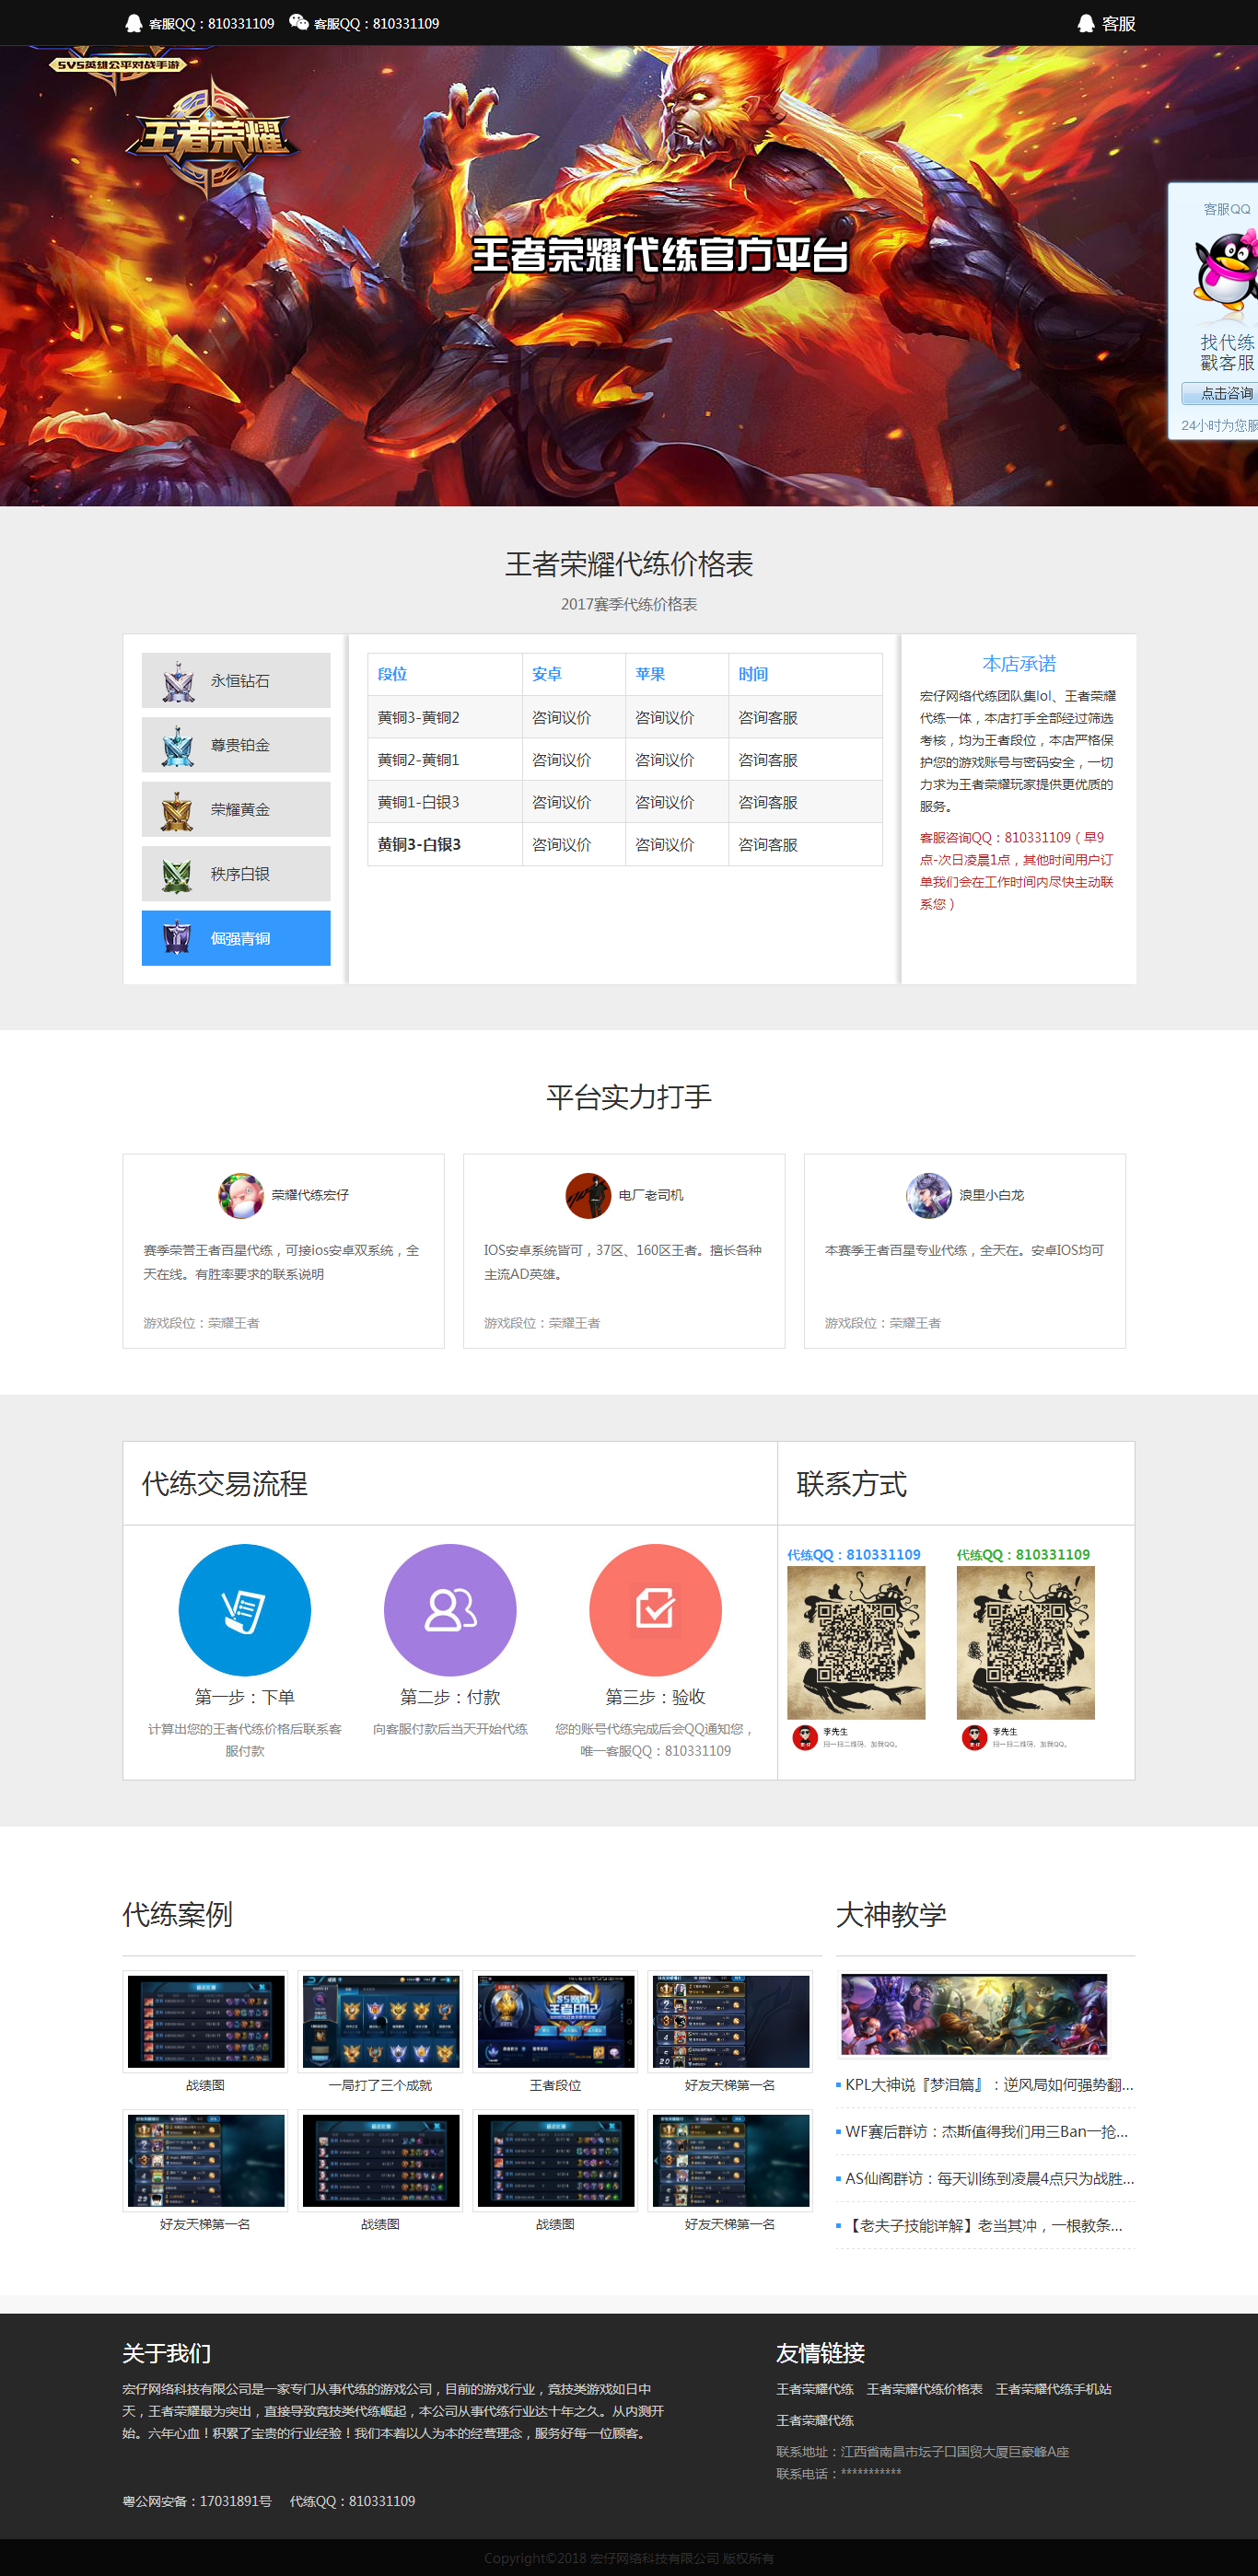
Task: Click the 永恒钻石 rank badge icon
Action: pyautogui.click(x=178, y=681)
